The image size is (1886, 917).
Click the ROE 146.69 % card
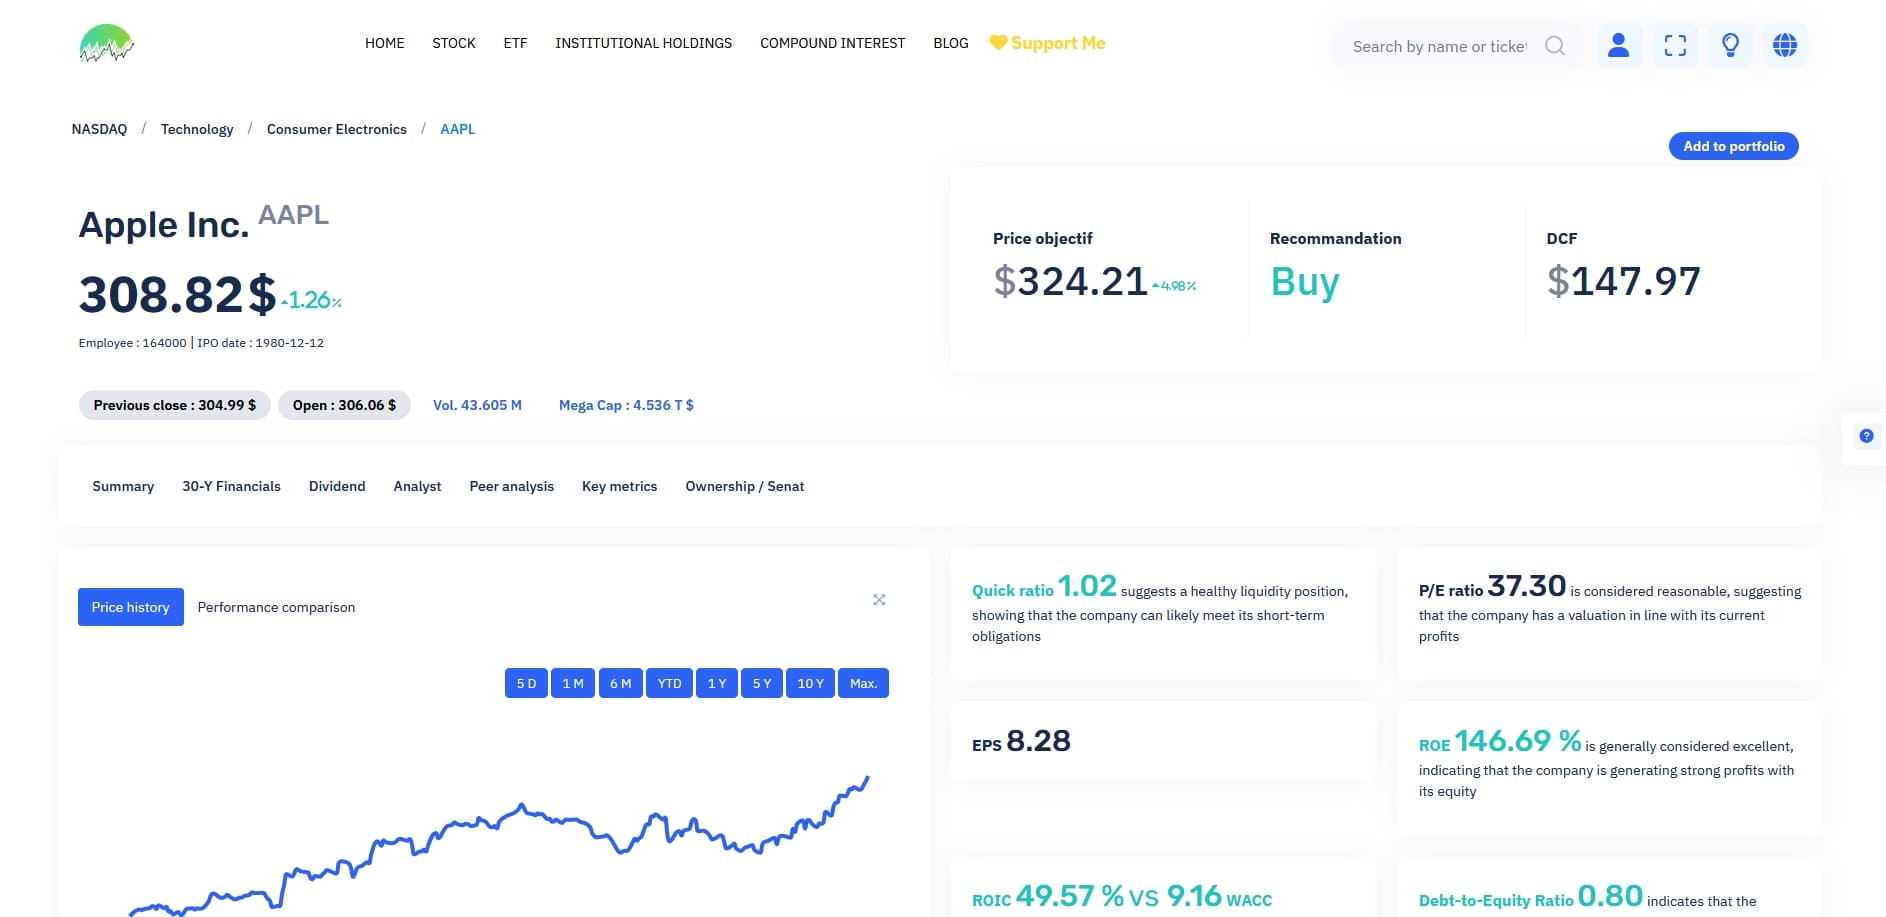[x=1609, y=768]
